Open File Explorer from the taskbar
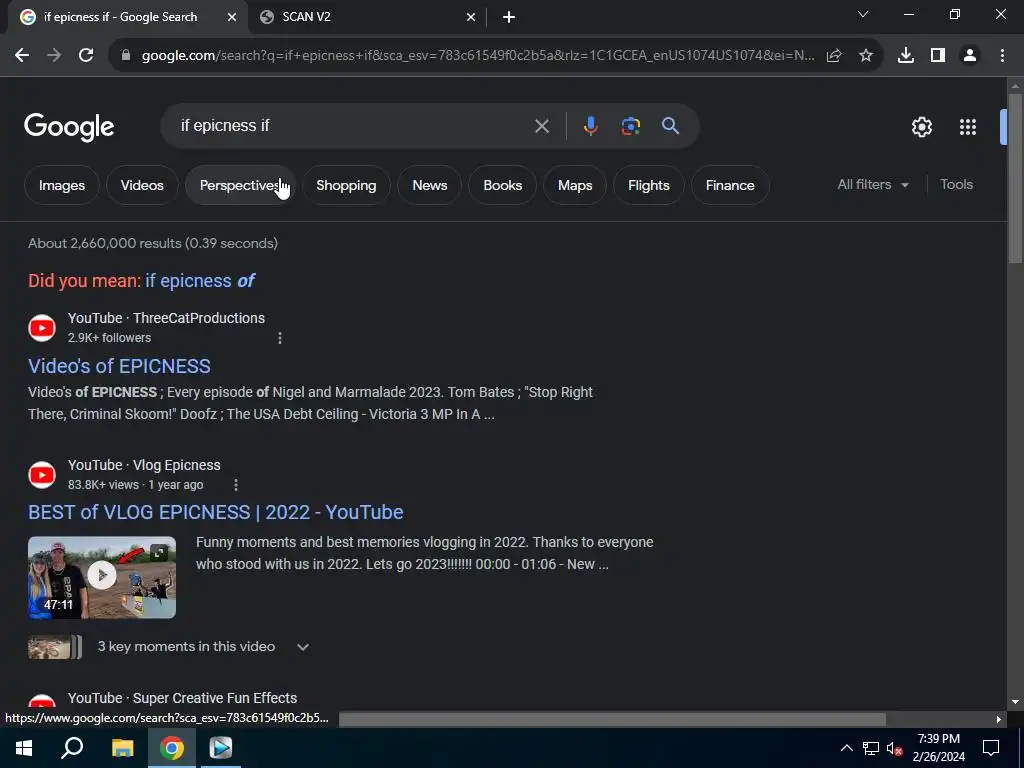The width and height of the screenshot is (1024, 768). coord(122,748)
